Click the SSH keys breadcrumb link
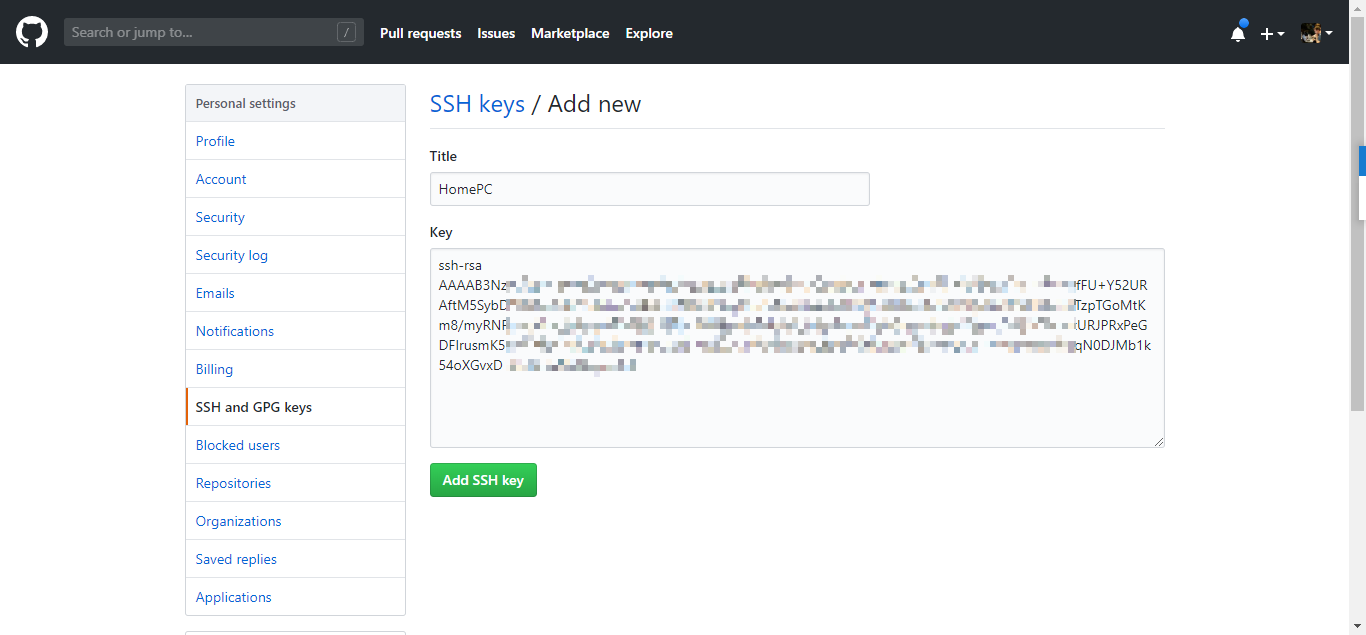This screenshot has width=1366, height=635. [477, 104]
